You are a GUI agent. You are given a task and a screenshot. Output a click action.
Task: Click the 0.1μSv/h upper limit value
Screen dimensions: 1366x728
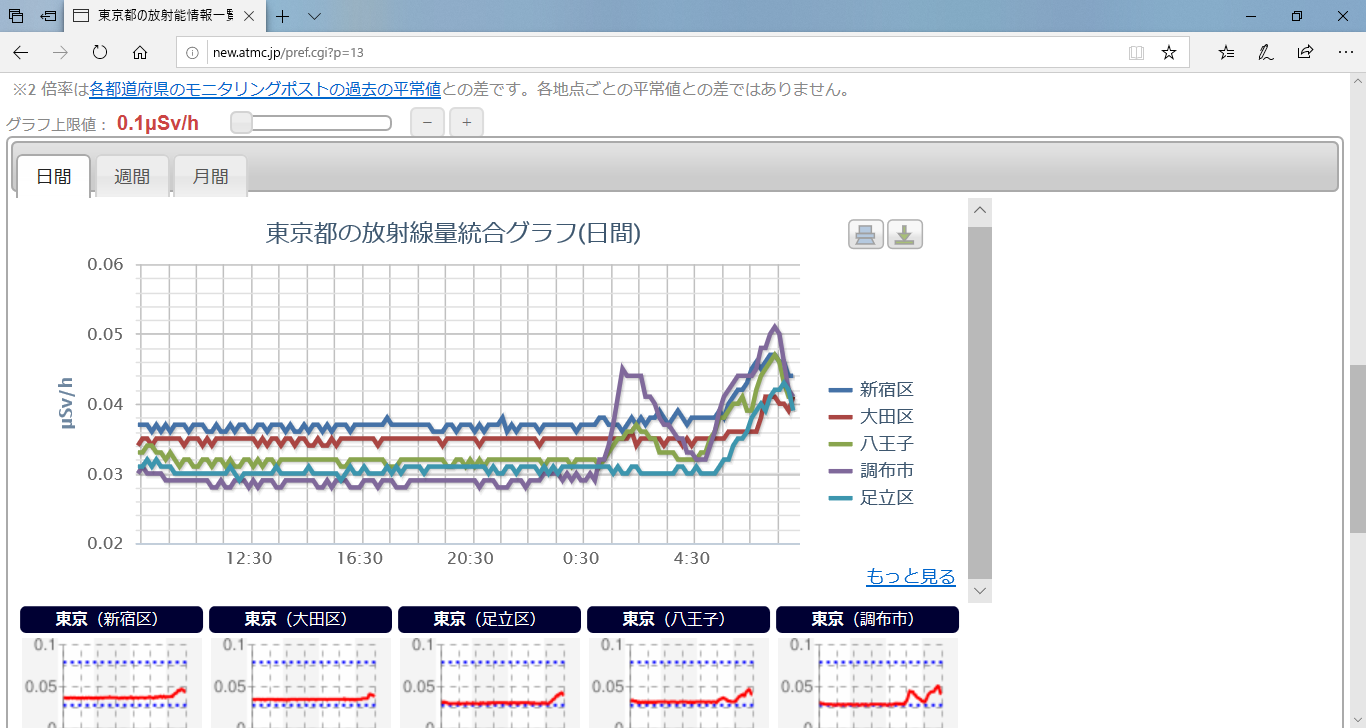point(158,124)
